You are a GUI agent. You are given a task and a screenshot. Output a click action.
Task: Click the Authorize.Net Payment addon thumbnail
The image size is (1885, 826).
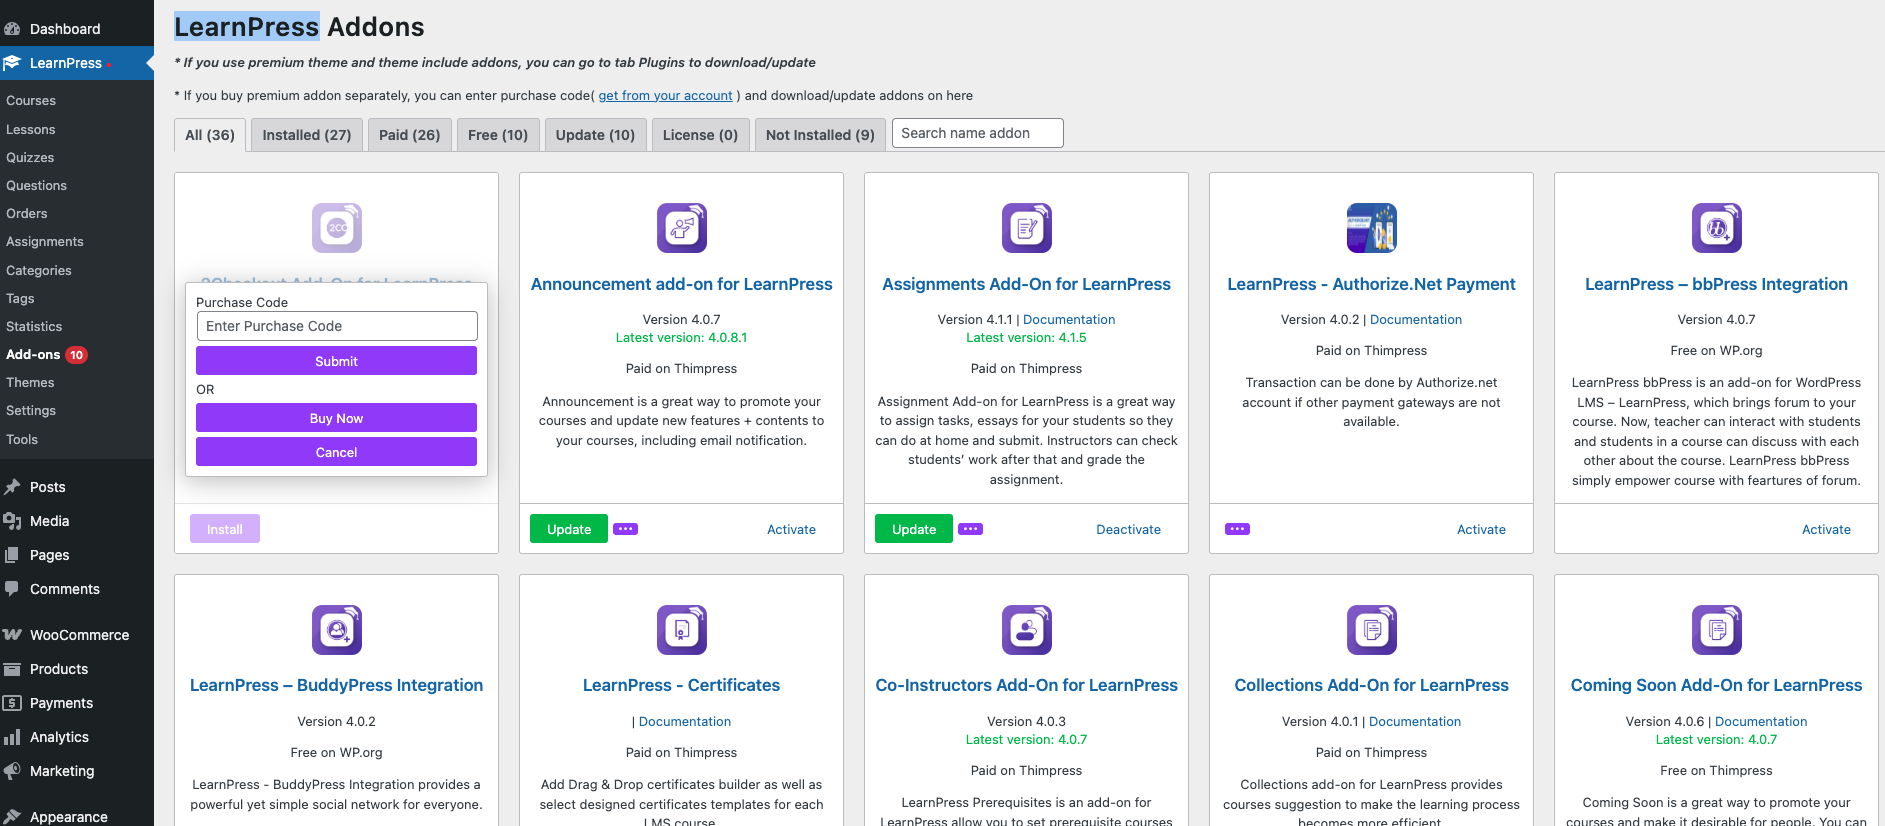tap(1371, 228)
